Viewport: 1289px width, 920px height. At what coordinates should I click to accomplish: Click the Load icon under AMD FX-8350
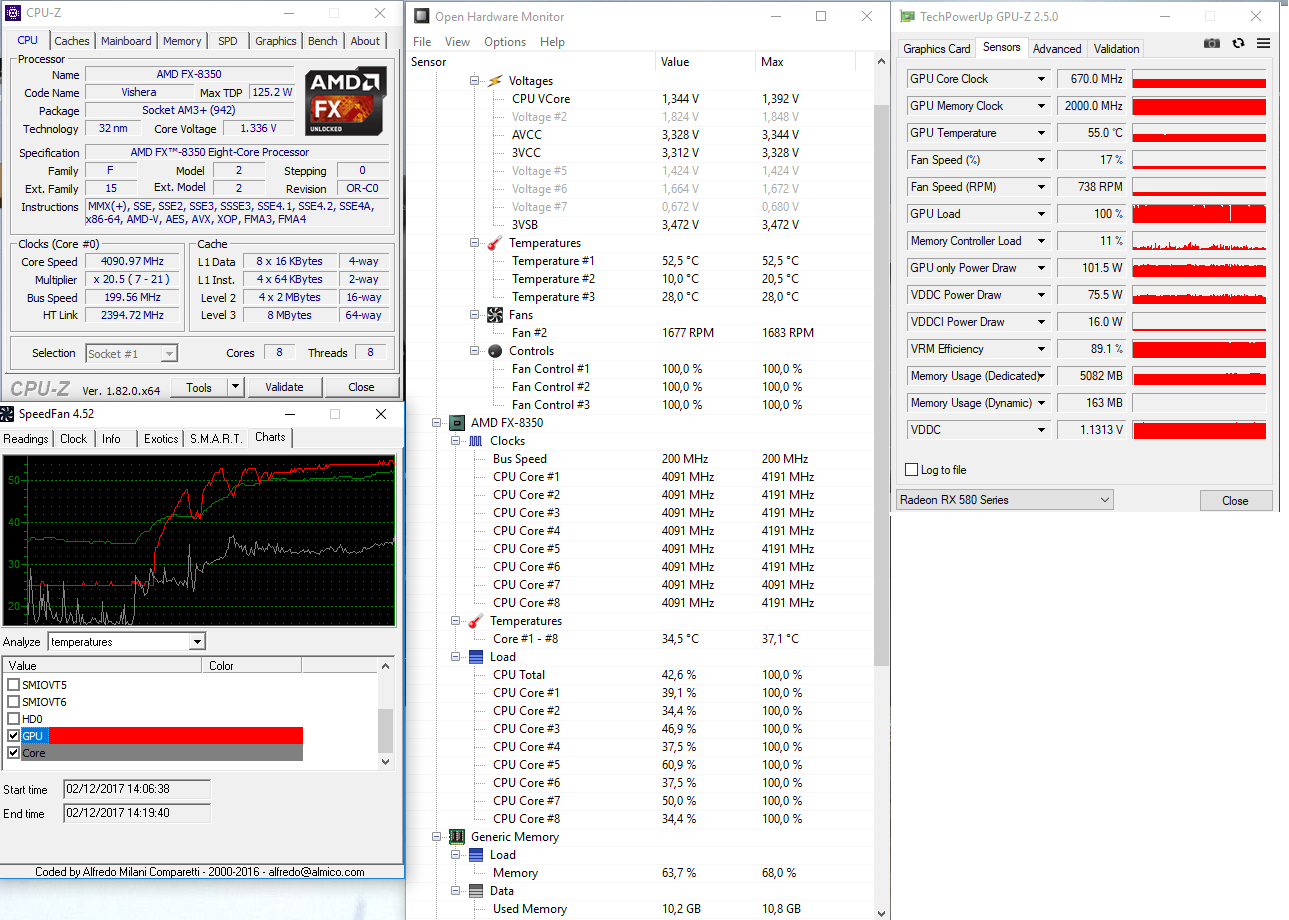point(476,657)
